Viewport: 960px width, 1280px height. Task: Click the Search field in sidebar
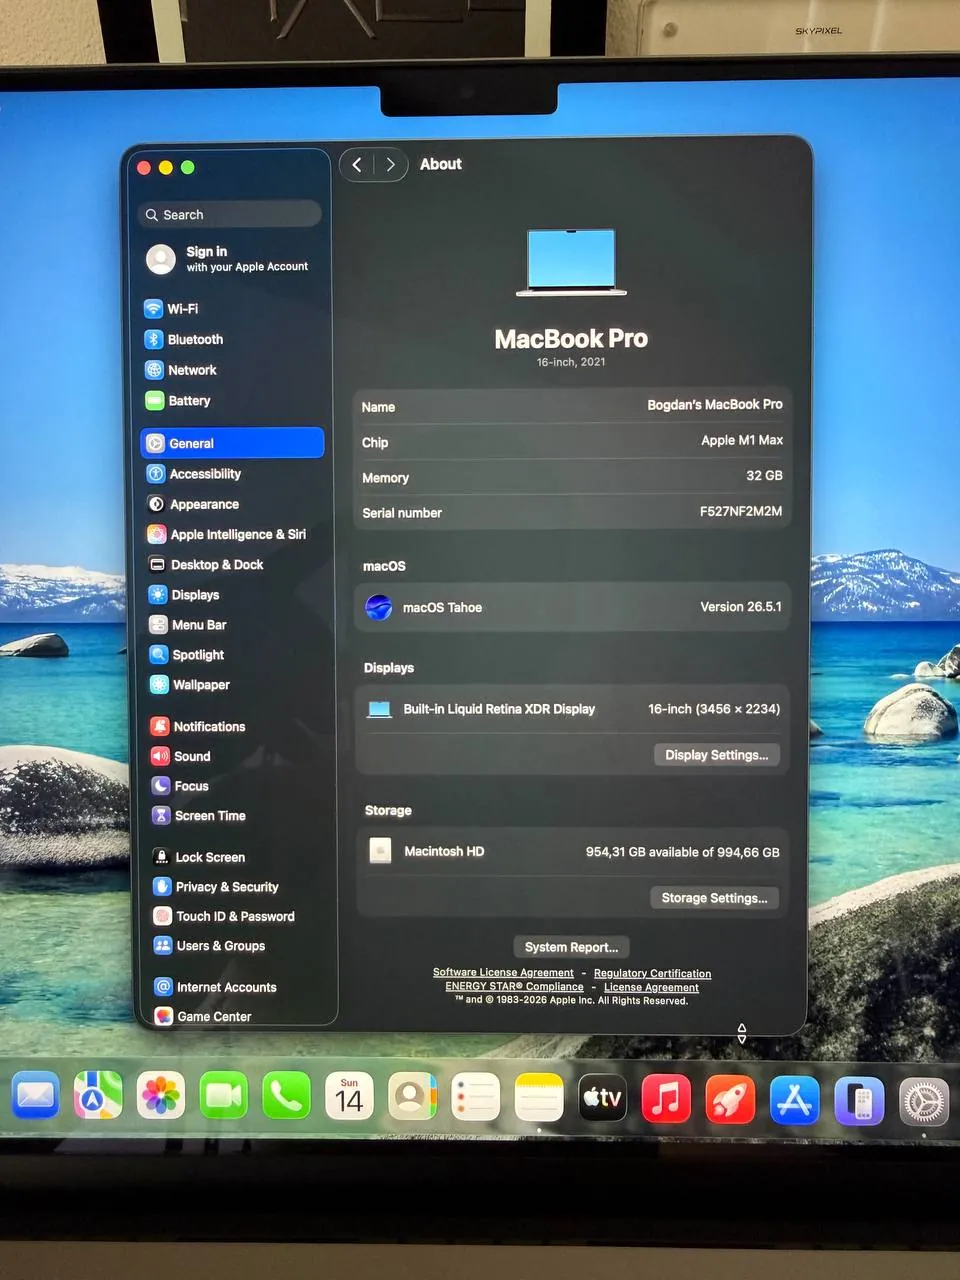[230, 215]
